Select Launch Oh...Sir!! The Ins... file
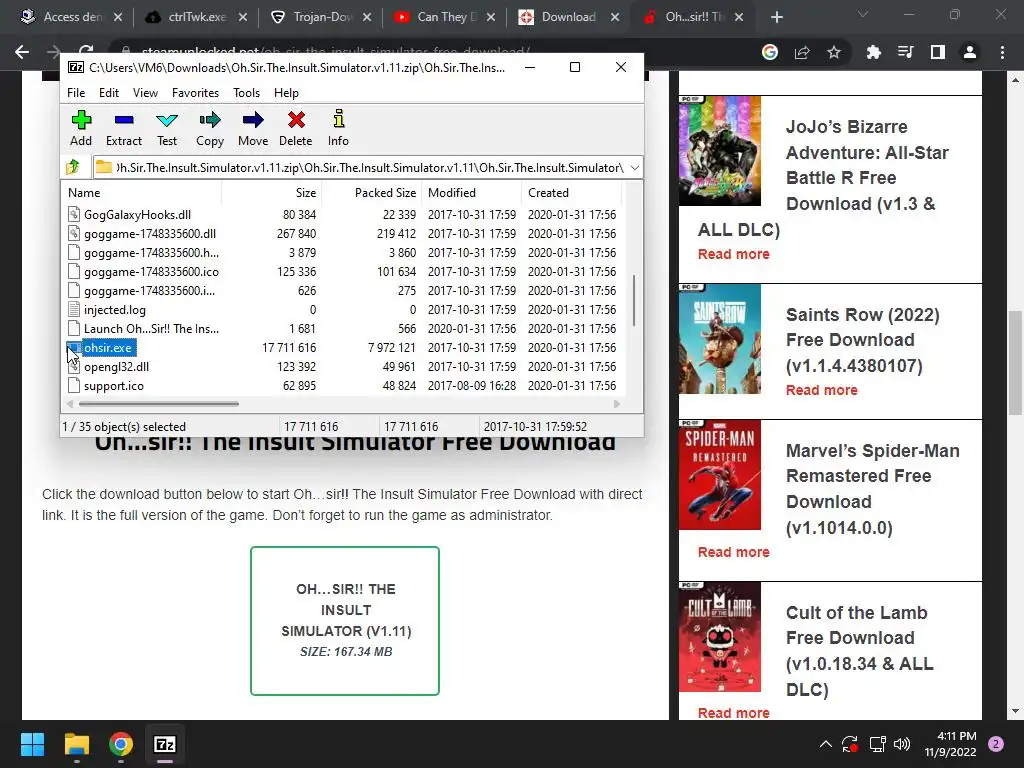 pyautogui.click(x=151, y=328)
